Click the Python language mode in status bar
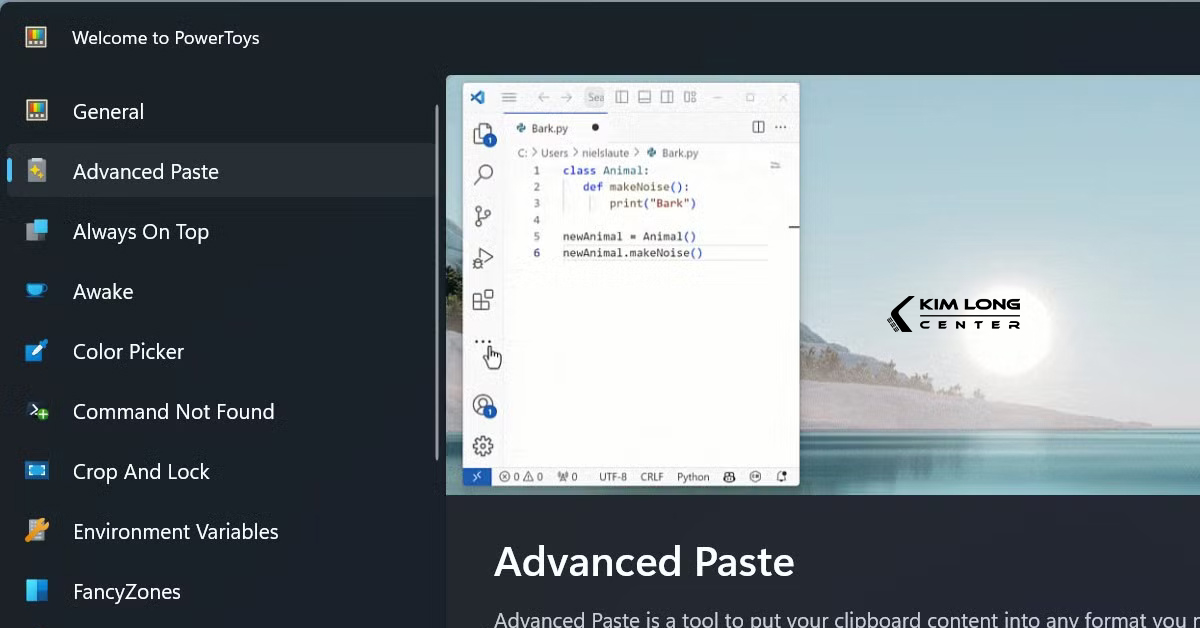The image size is (1200, 628). (693, 477)
